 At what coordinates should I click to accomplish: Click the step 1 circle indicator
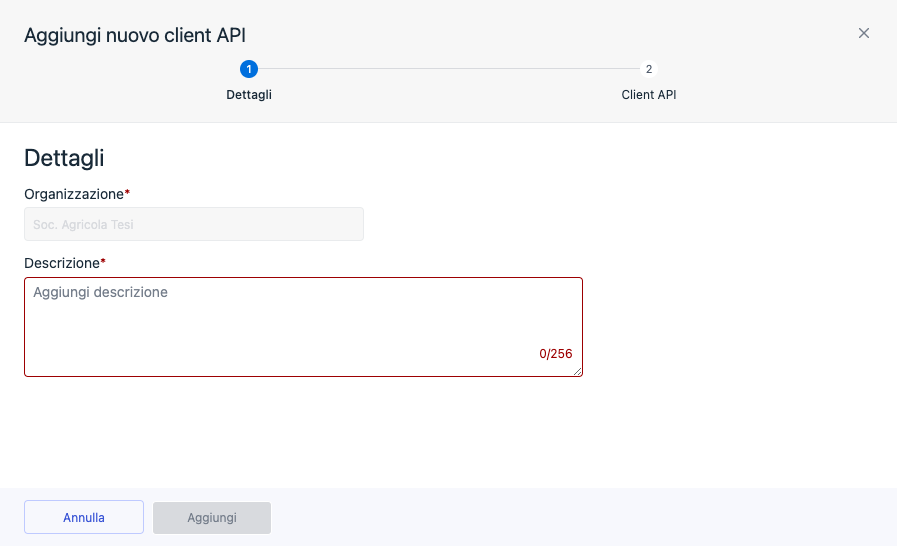249,69
